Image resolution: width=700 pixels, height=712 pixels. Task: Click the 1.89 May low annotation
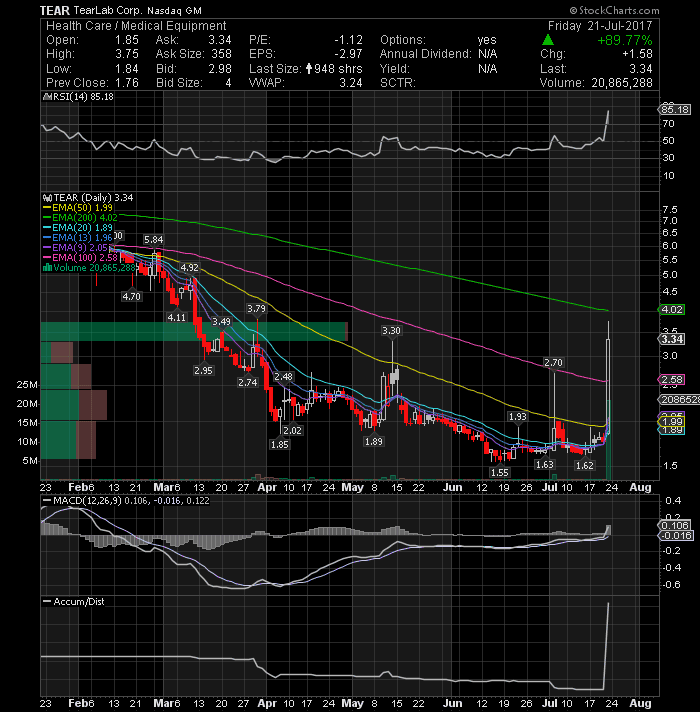coord(374,441)
